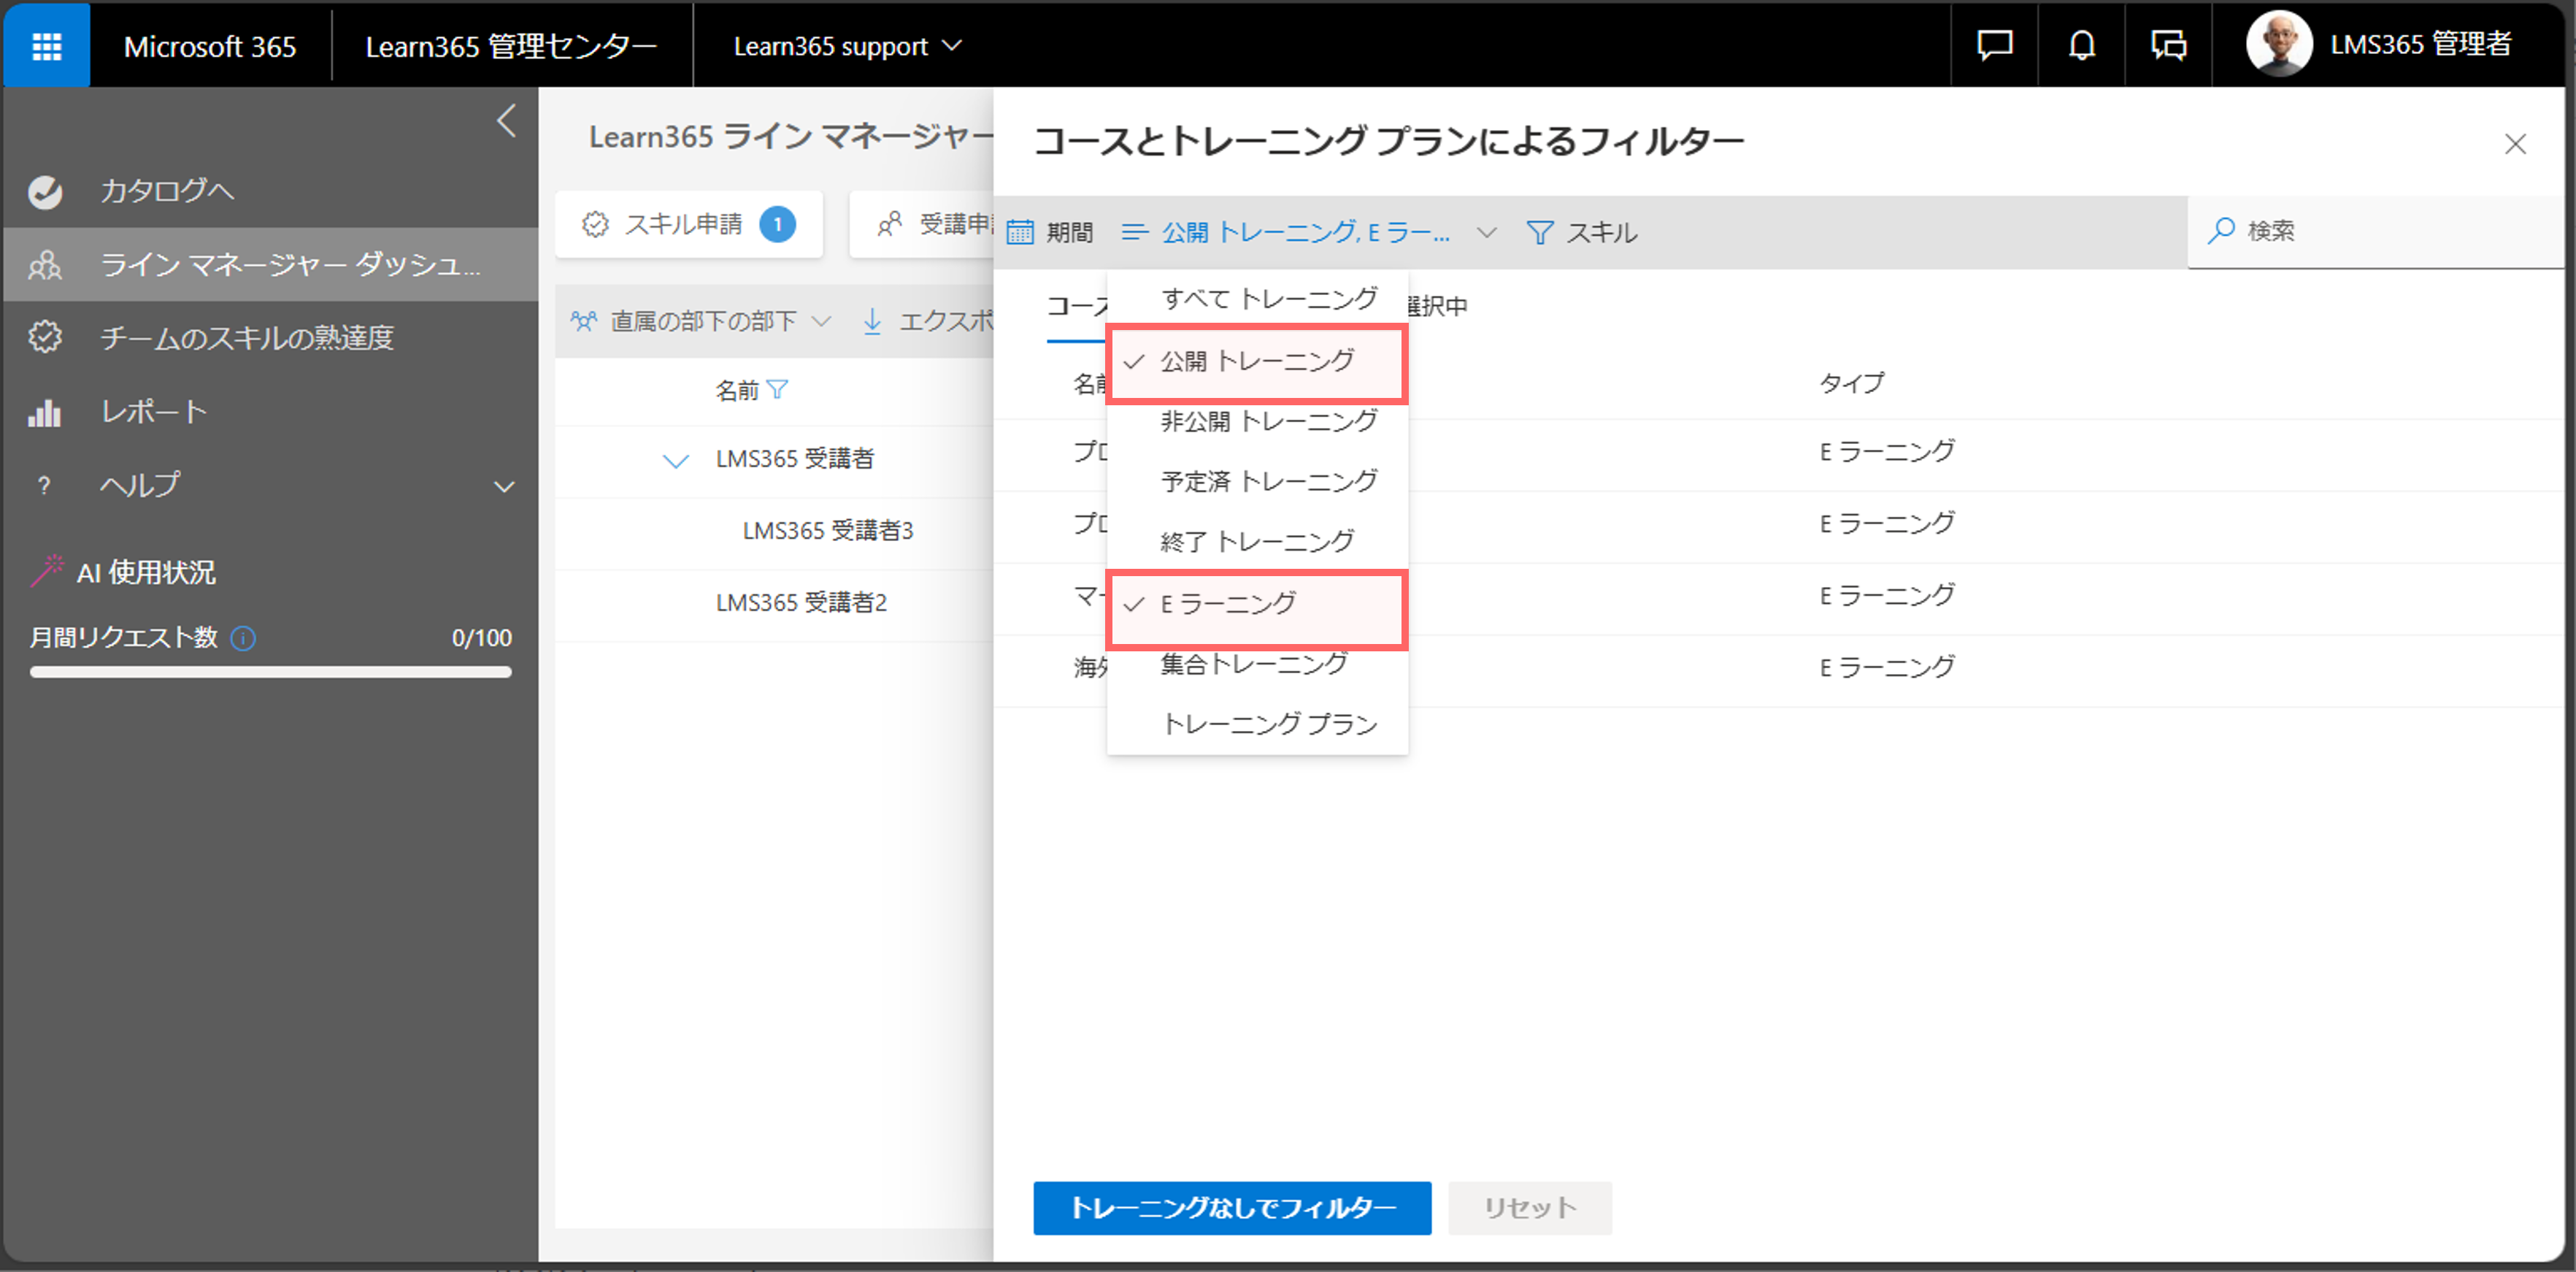Click the LMS365 管理者 profile avatar
The image size is (2576, 1272).
tap(2278, 44)
